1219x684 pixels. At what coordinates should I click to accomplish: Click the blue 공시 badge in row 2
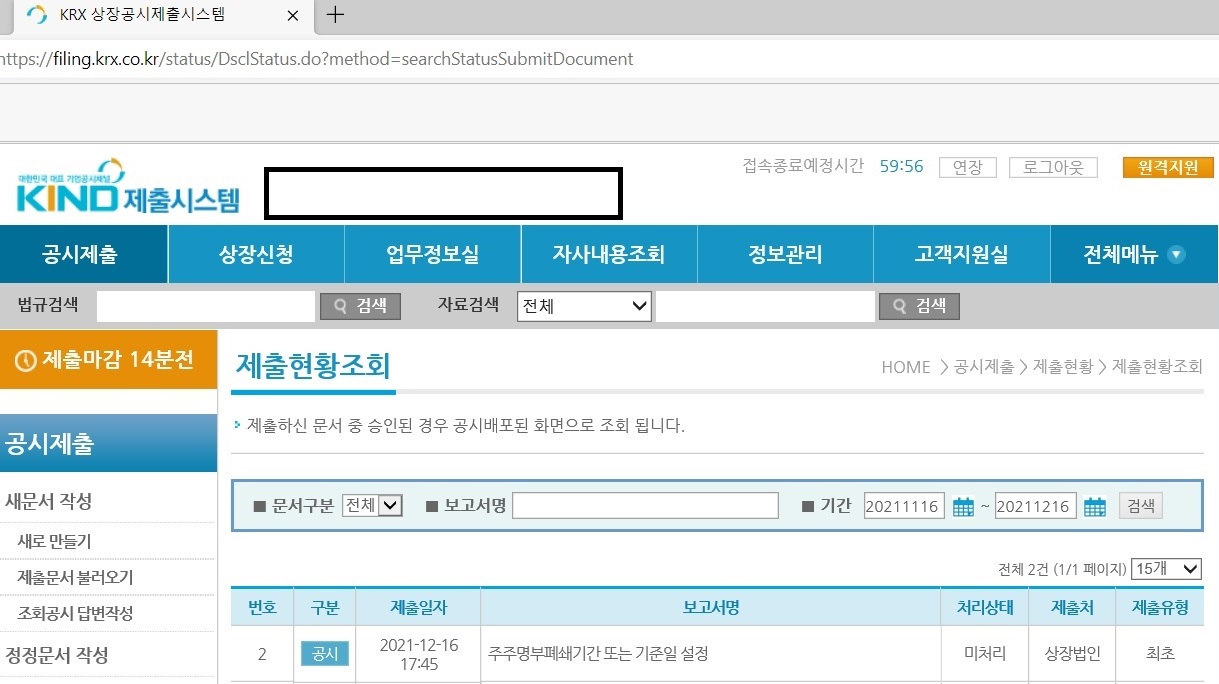(324, 653)
